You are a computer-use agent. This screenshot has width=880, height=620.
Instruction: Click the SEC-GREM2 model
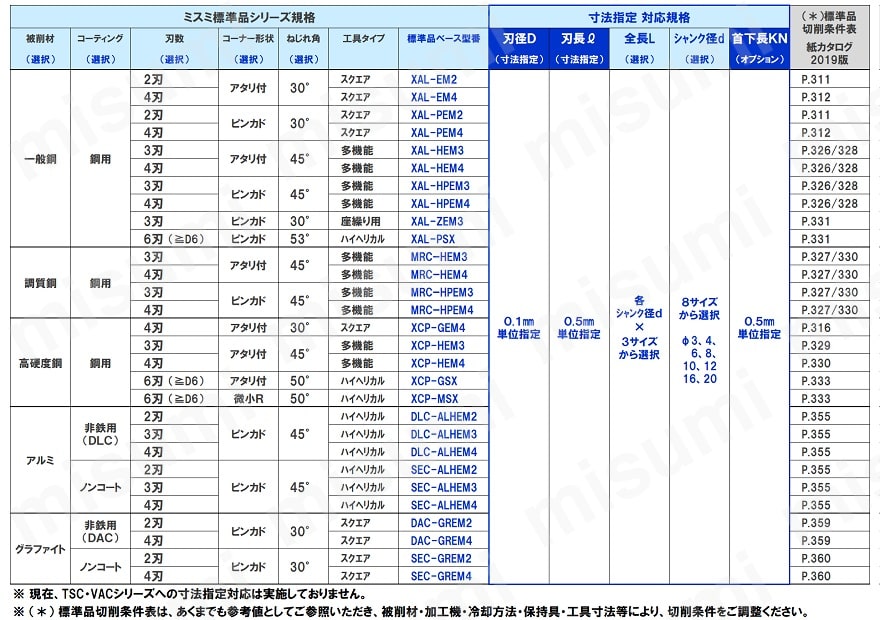coord(441,559)
